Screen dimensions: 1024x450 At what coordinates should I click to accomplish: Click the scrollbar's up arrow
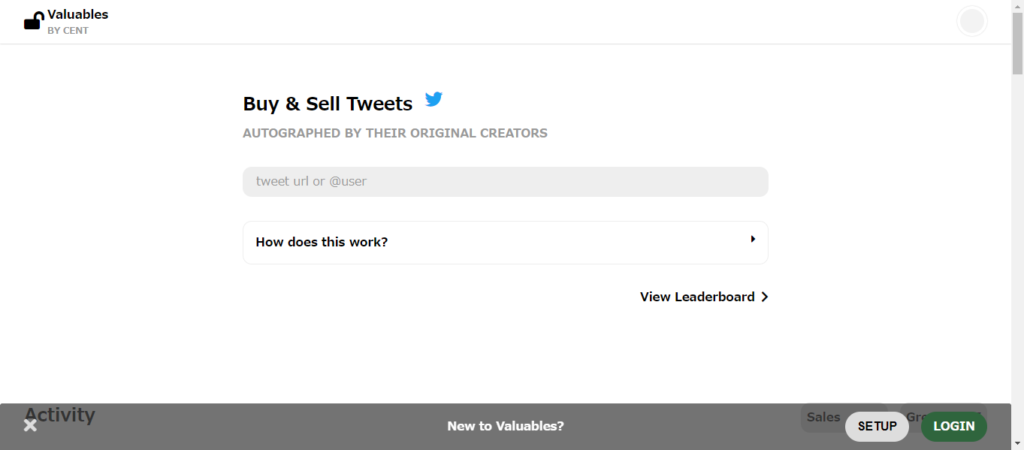[1017, 5]
